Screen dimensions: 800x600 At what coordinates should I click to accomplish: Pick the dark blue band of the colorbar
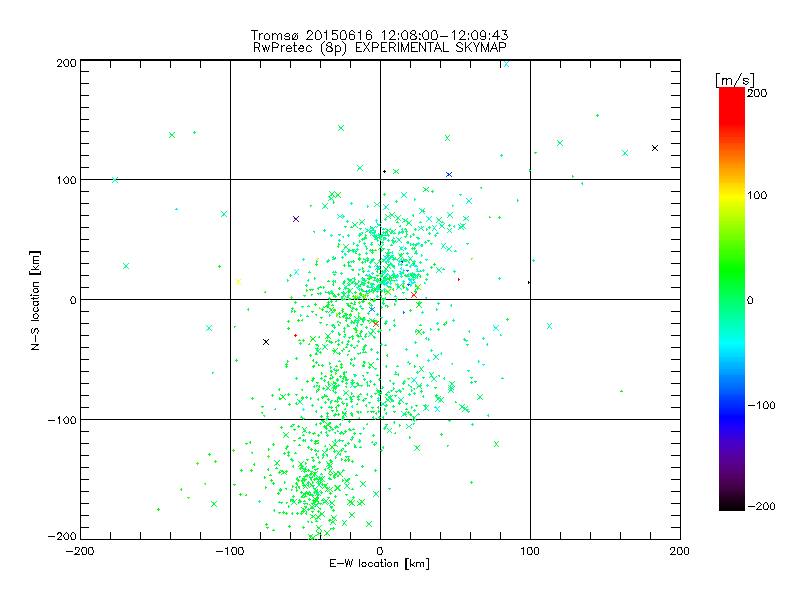click(732, 418)
